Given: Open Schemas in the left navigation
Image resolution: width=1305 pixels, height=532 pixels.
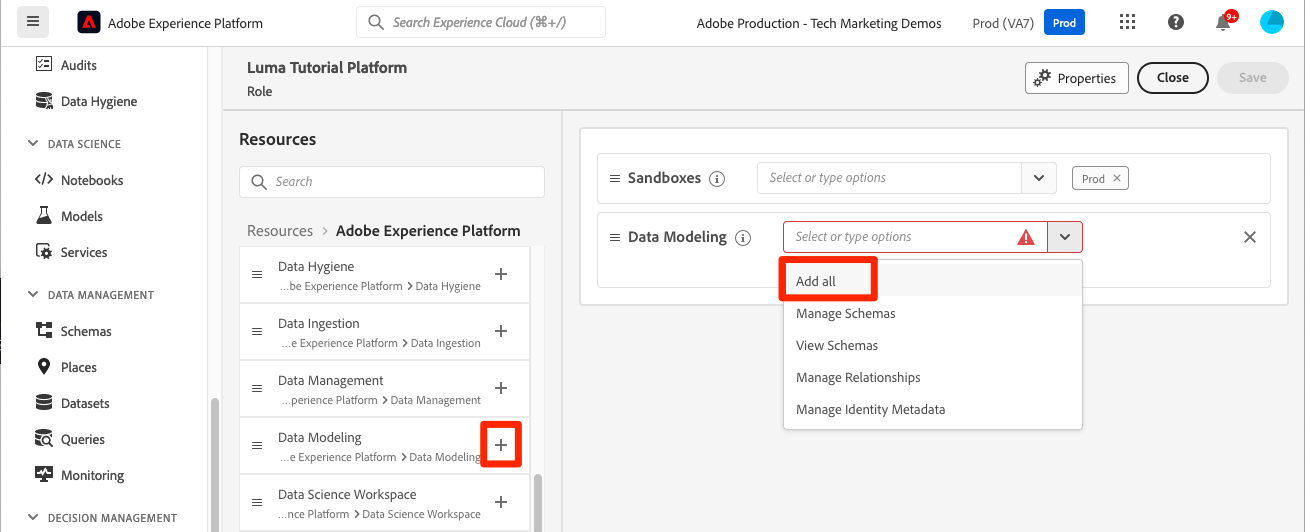Looking at the screenshot, I should (85, 331).
